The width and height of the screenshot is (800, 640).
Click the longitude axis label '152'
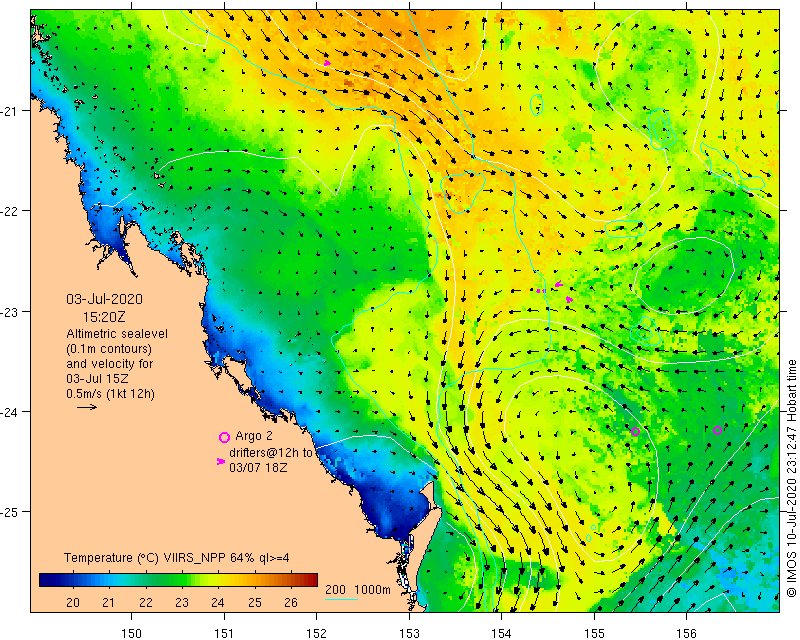[x=316, y=633]
